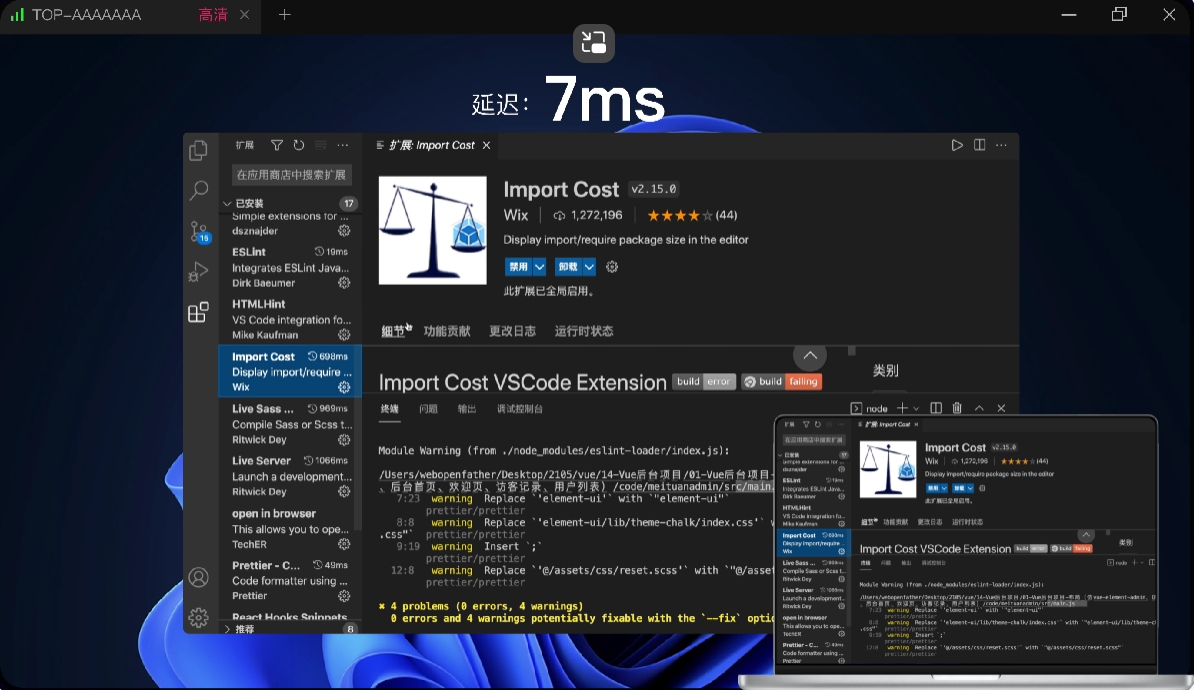This screenshot has width=1194, height=690.
Task: Click the Wix publisher link
Action: coord(516,215)
